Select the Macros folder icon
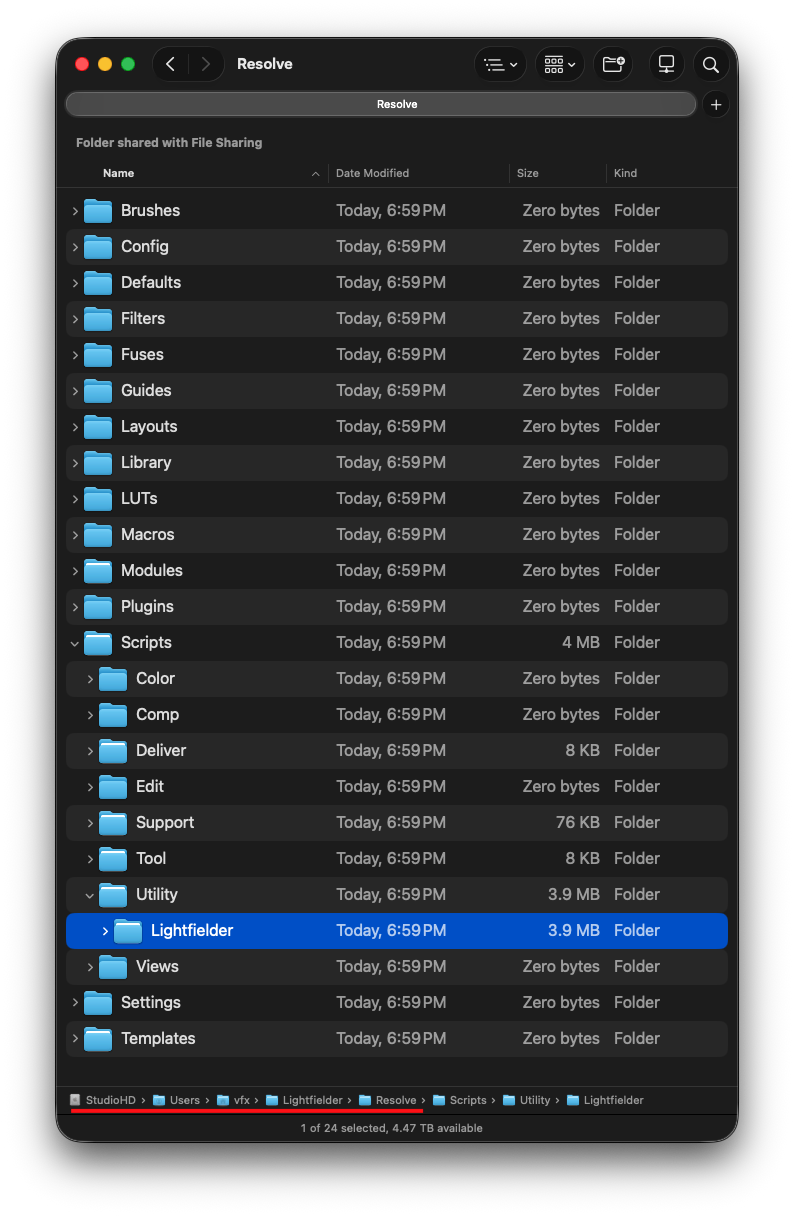 (98, 535)
